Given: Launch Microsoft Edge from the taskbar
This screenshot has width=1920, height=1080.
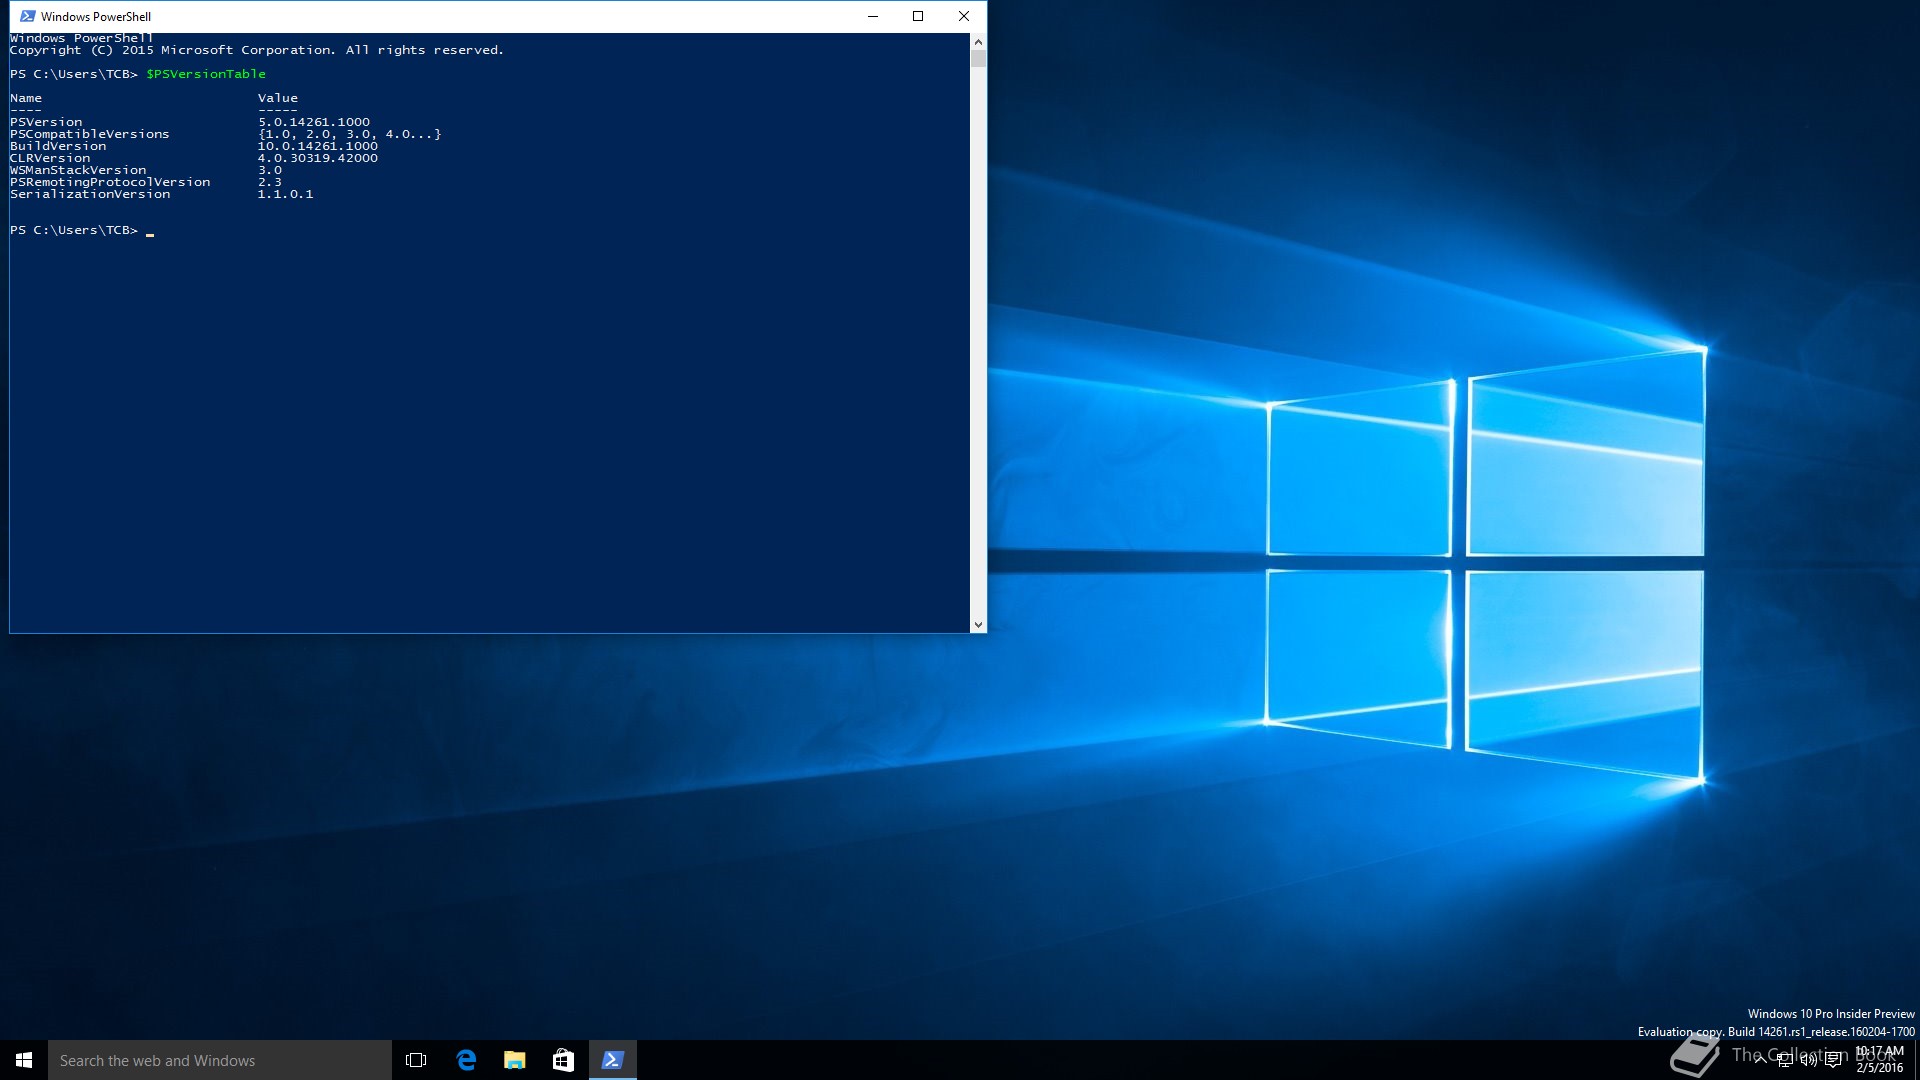Looking at the screenshot, I should (466, 1060).
